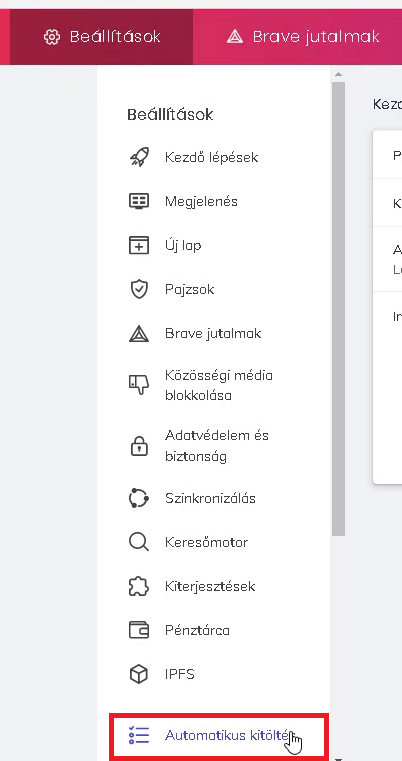Image resolution: width=402 pixels, height=761 pixels.
Task: Click the wallet icon for Pénztárca
Action: coord(139,630)
